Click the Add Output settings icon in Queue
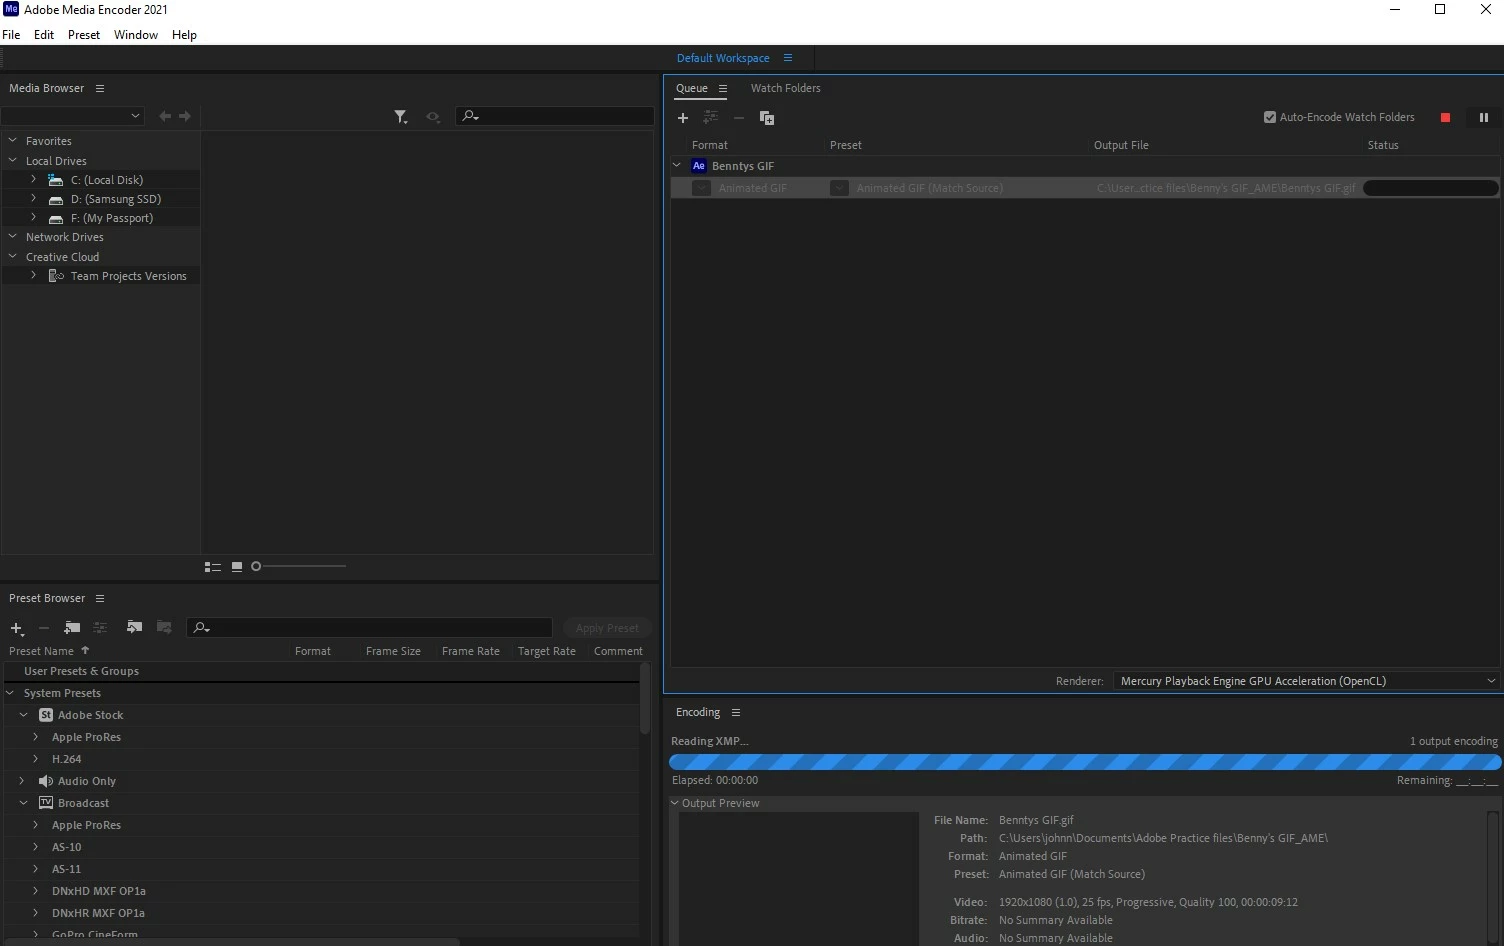 [710, 118]
